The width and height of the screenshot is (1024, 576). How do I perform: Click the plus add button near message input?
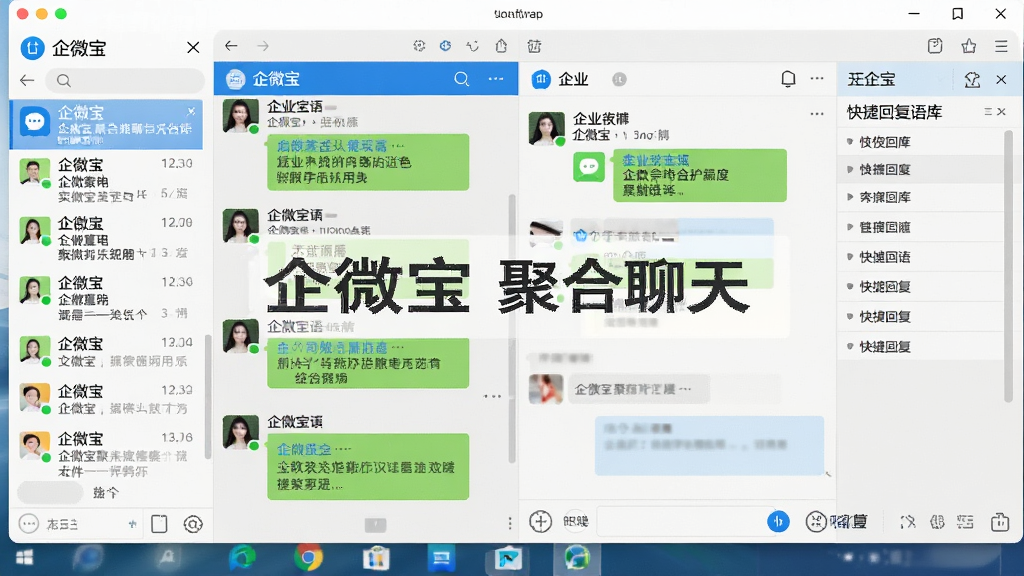pos(540,521)
